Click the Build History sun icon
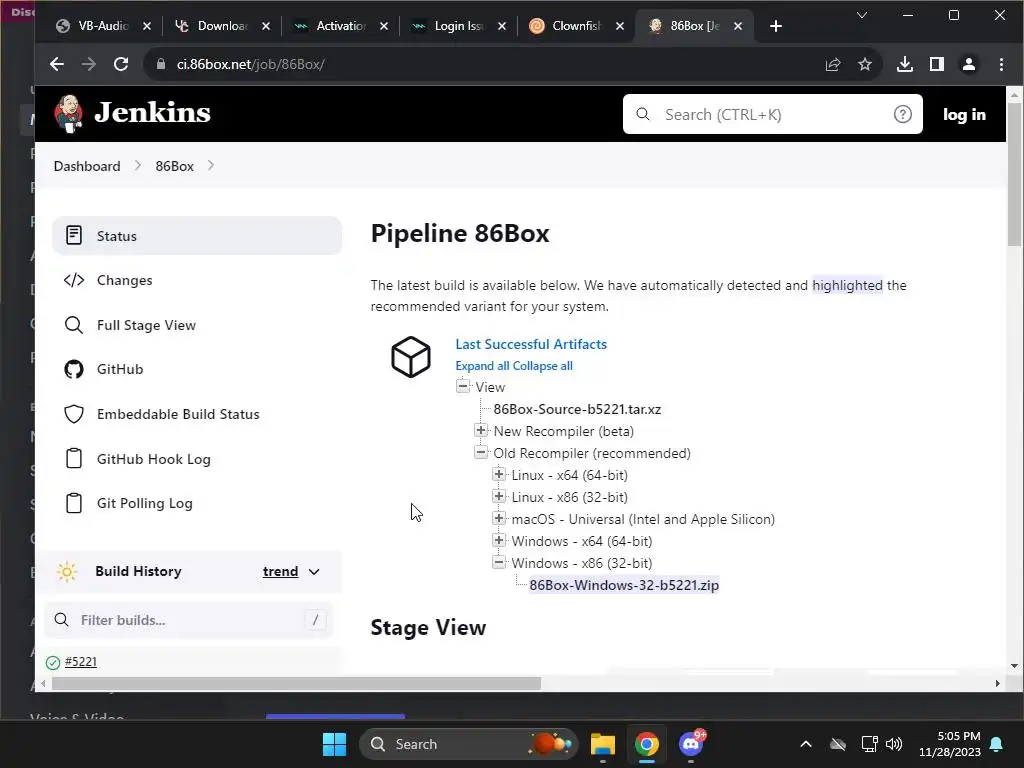 click(x=67, y=571)
